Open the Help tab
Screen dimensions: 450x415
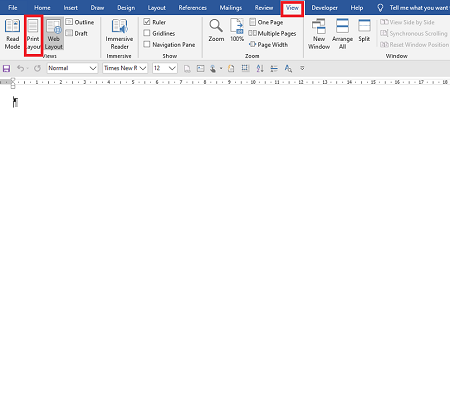[x=357, y=8]
